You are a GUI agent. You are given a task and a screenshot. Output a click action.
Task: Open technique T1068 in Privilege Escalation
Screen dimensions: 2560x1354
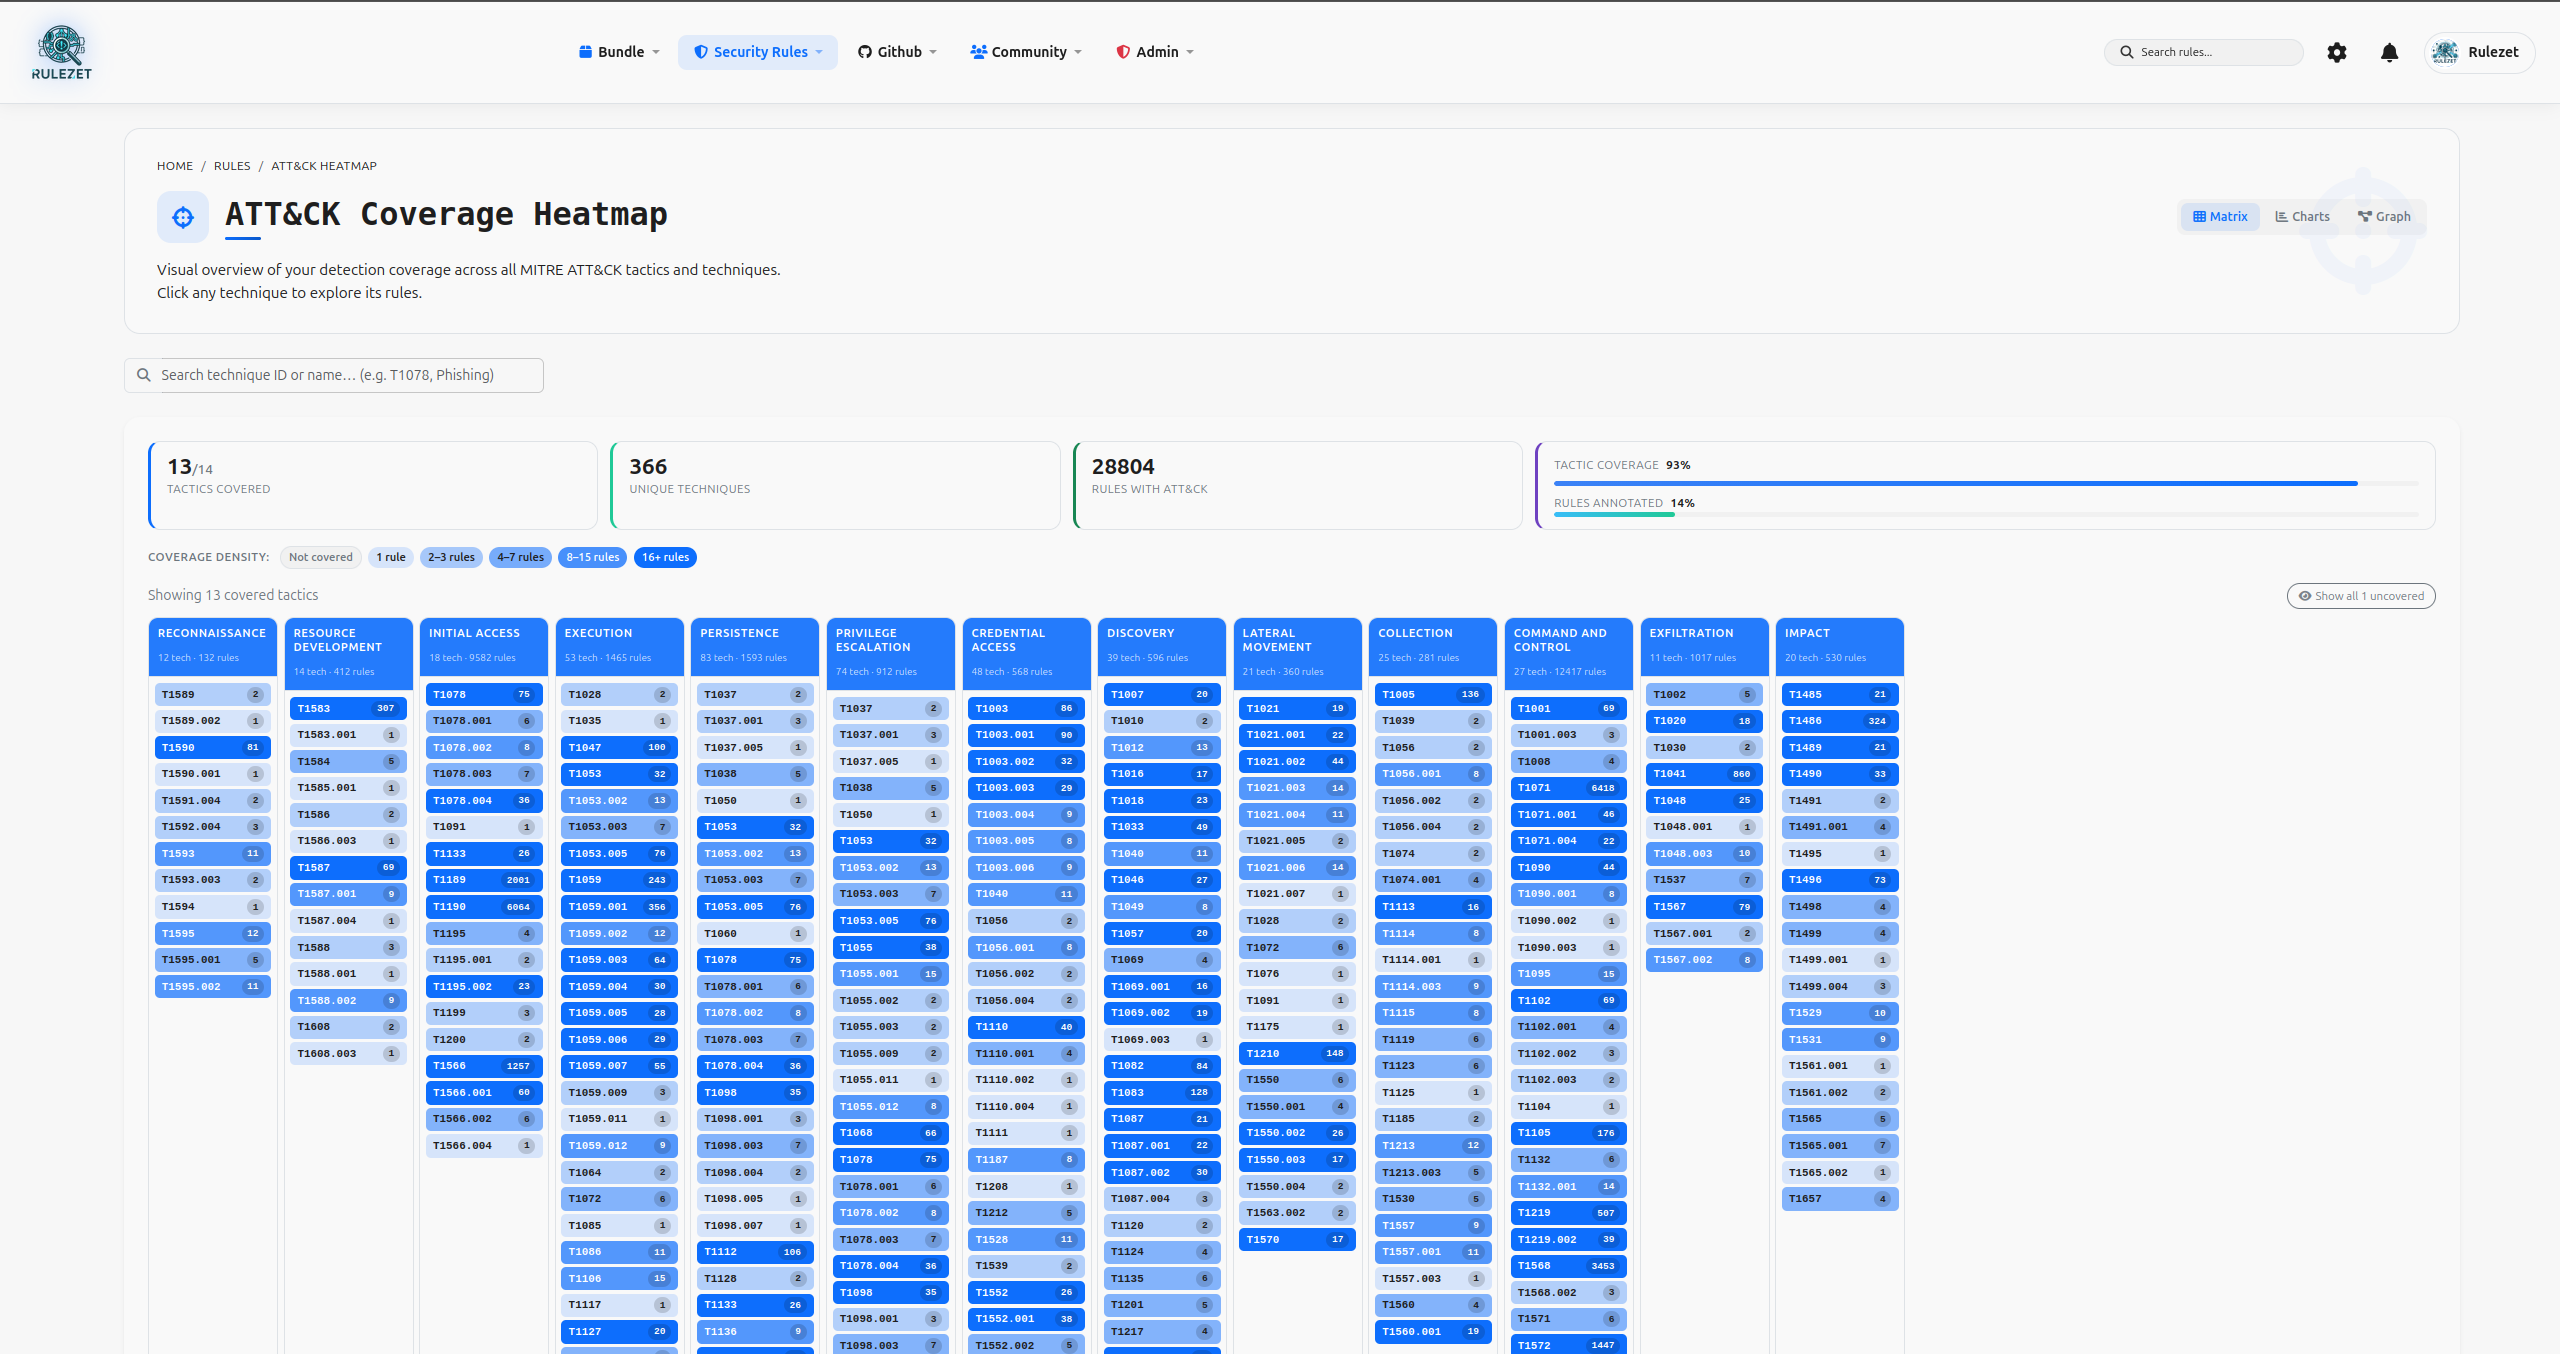[891, 1133]
